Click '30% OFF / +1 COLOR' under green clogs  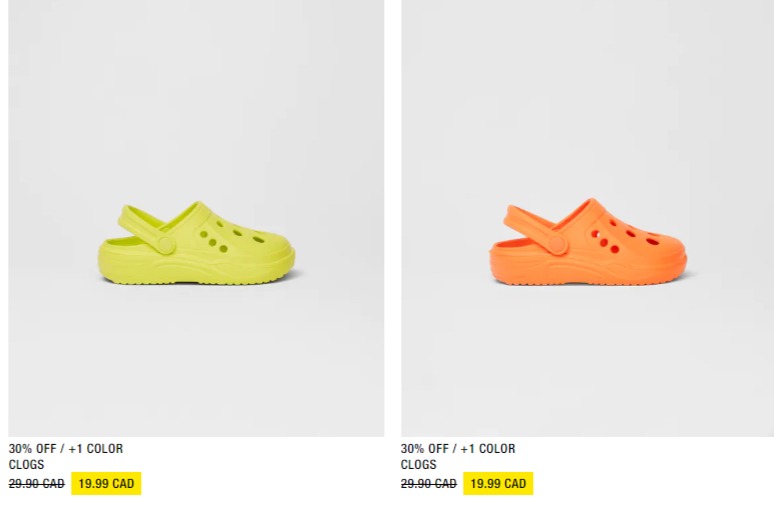click(x=66, y=449)
